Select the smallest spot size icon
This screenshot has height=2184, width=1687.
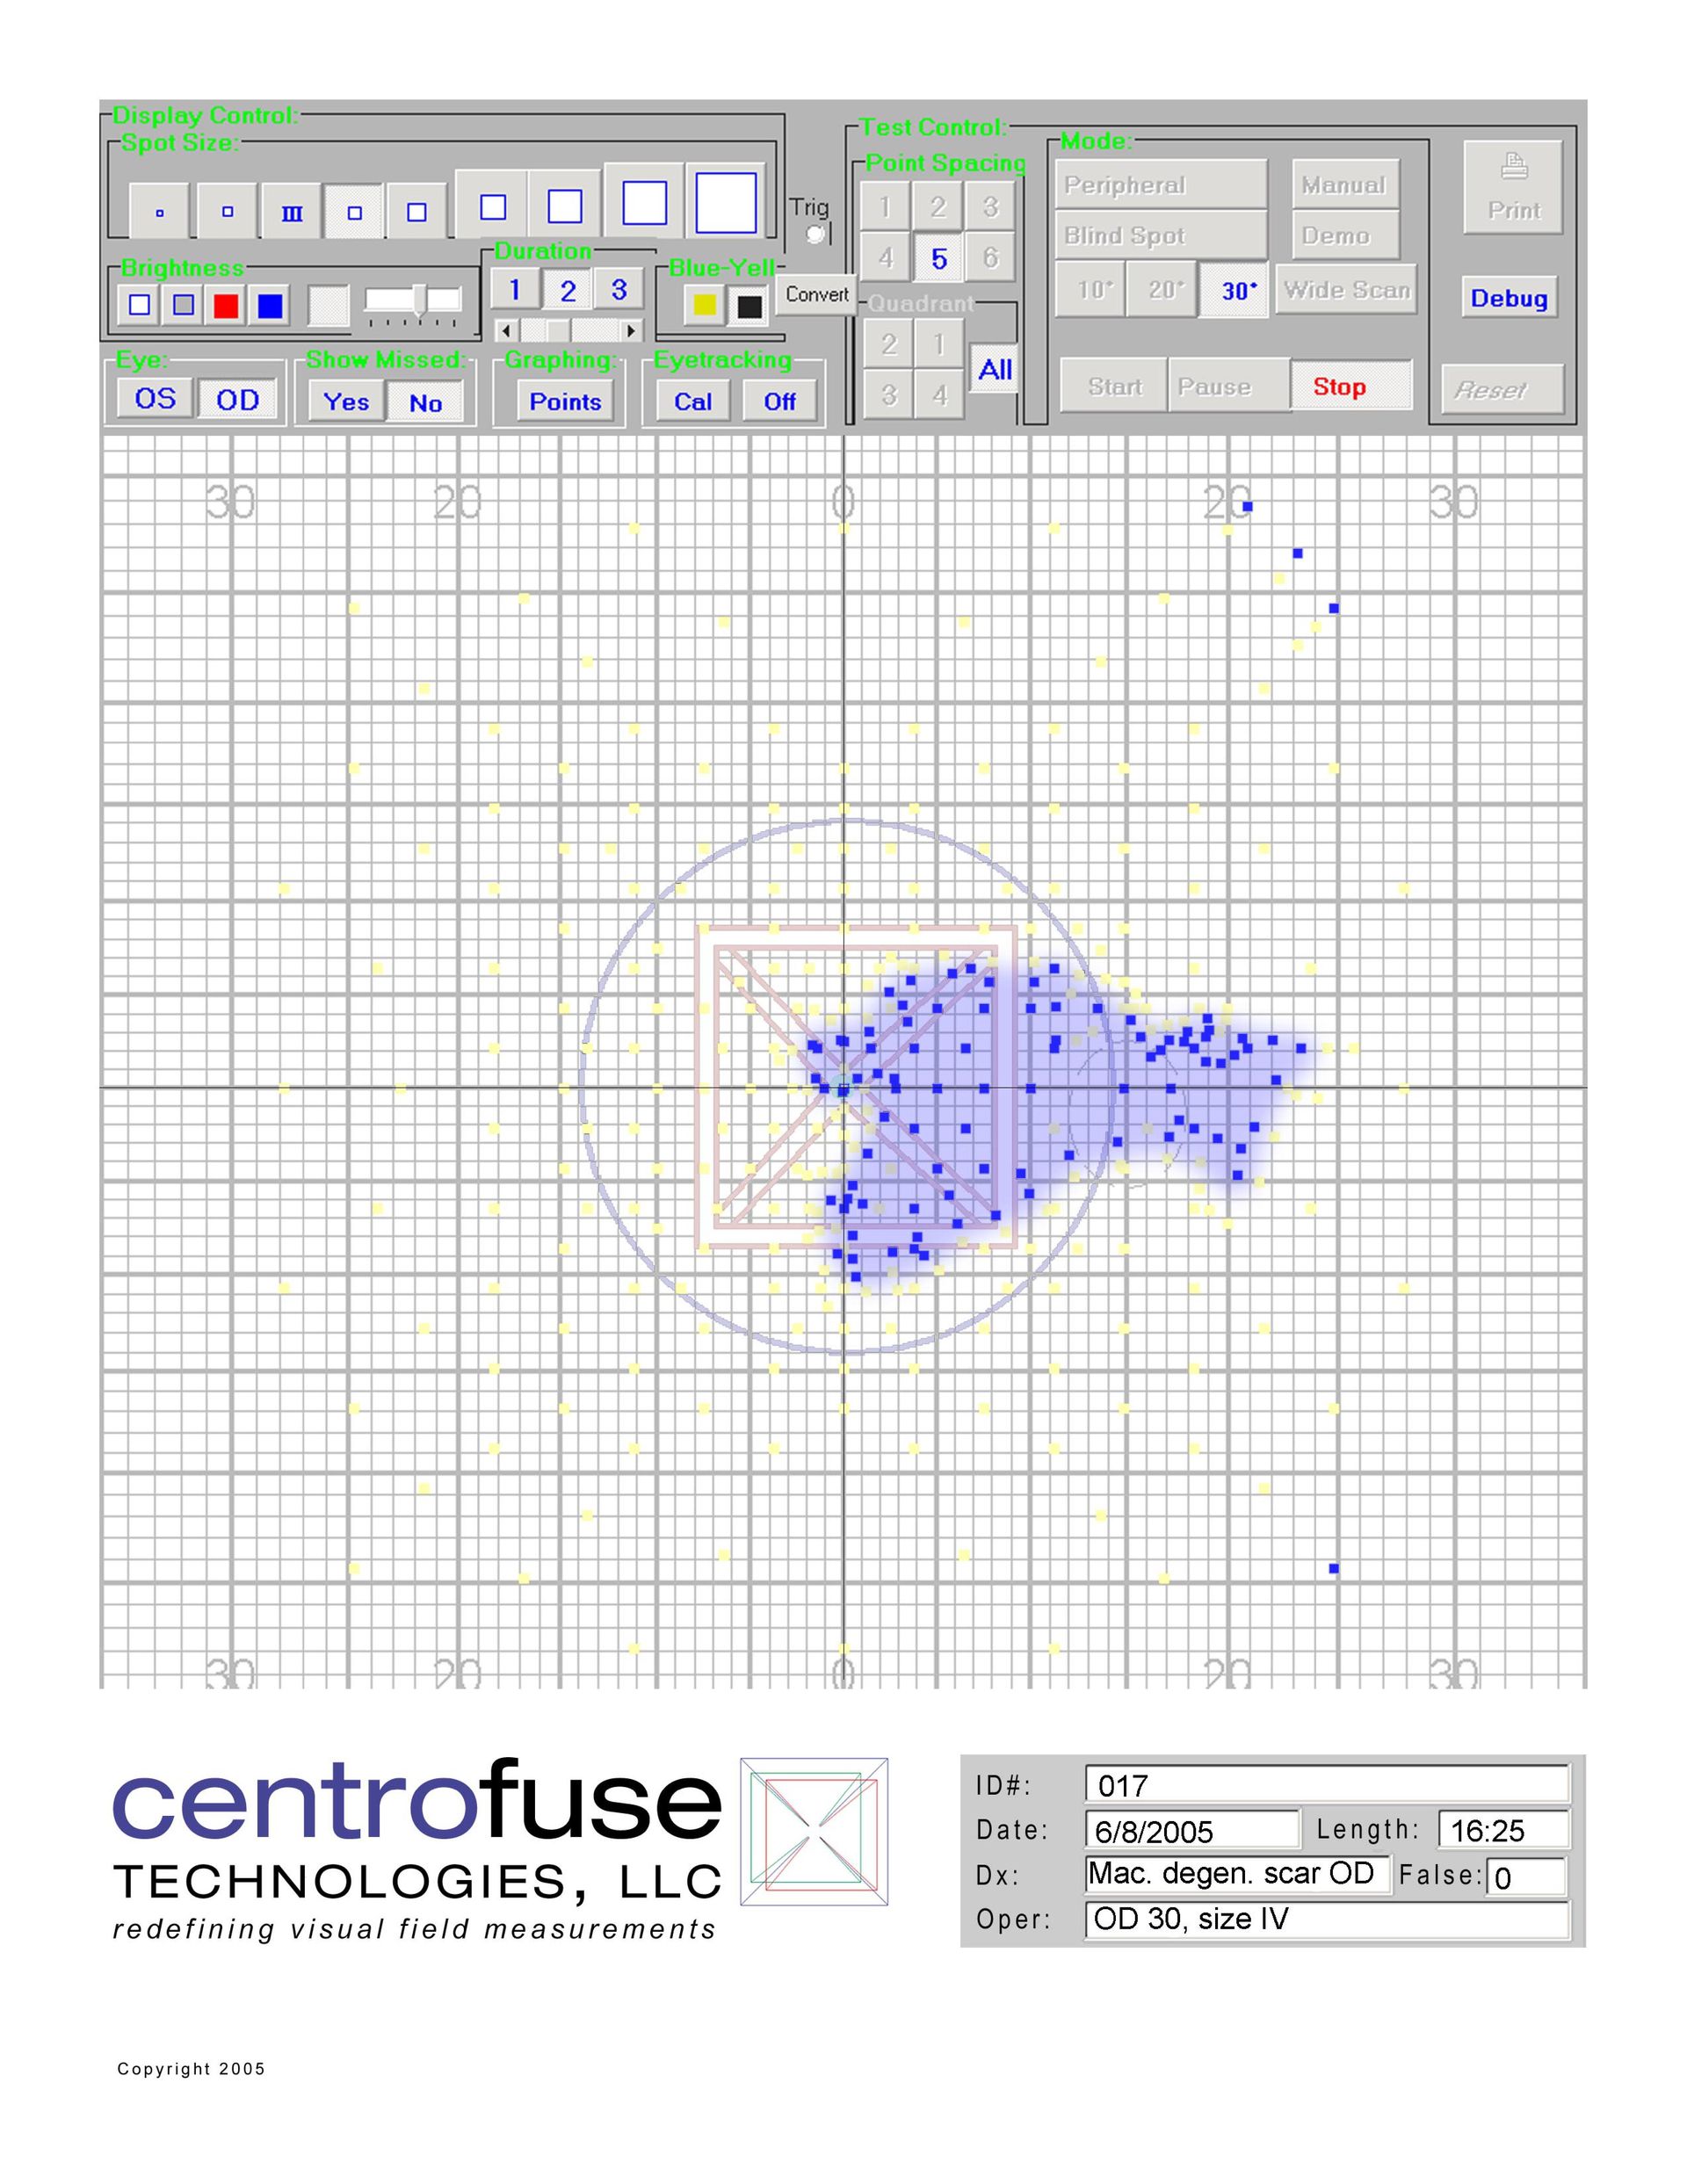click(160, 212)
